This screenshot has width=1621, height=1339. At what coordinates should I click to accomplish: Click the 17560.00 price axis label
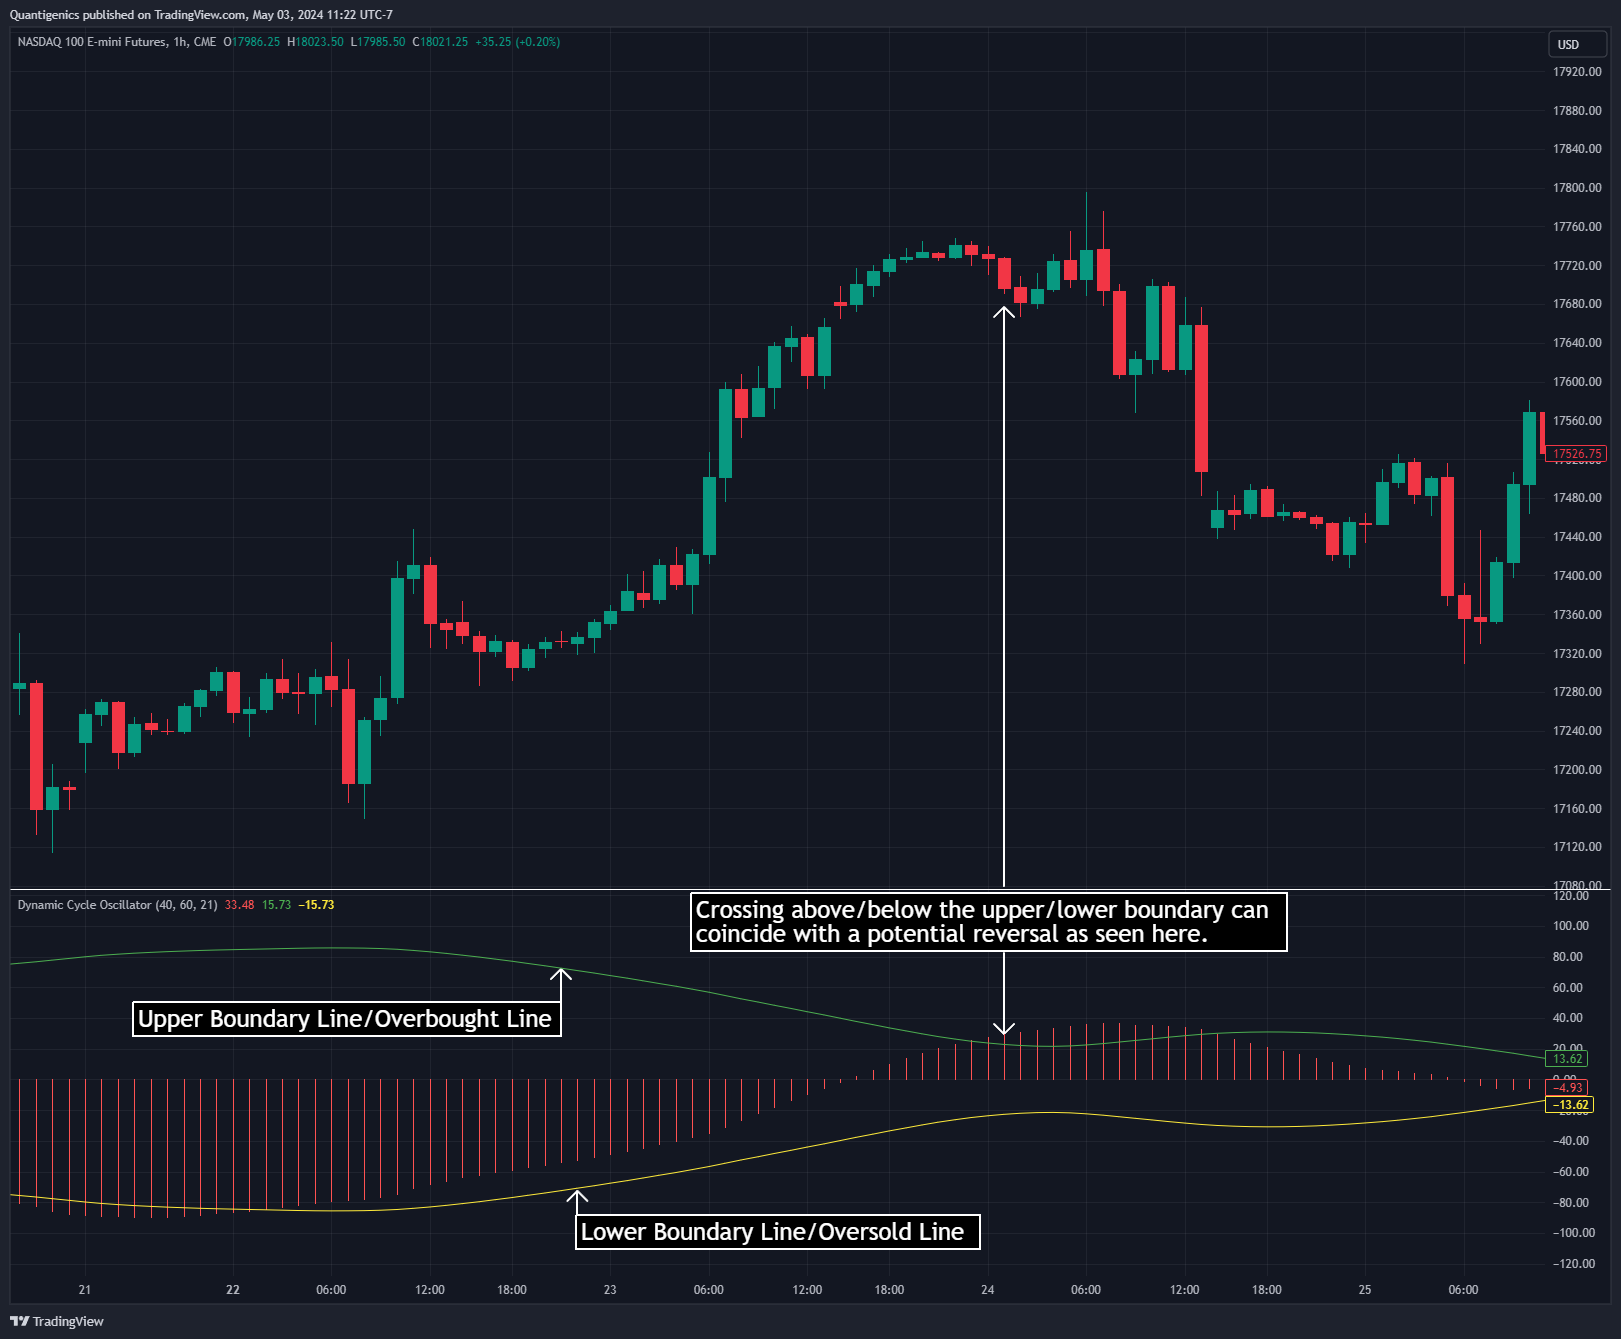tap(1577, 421)
